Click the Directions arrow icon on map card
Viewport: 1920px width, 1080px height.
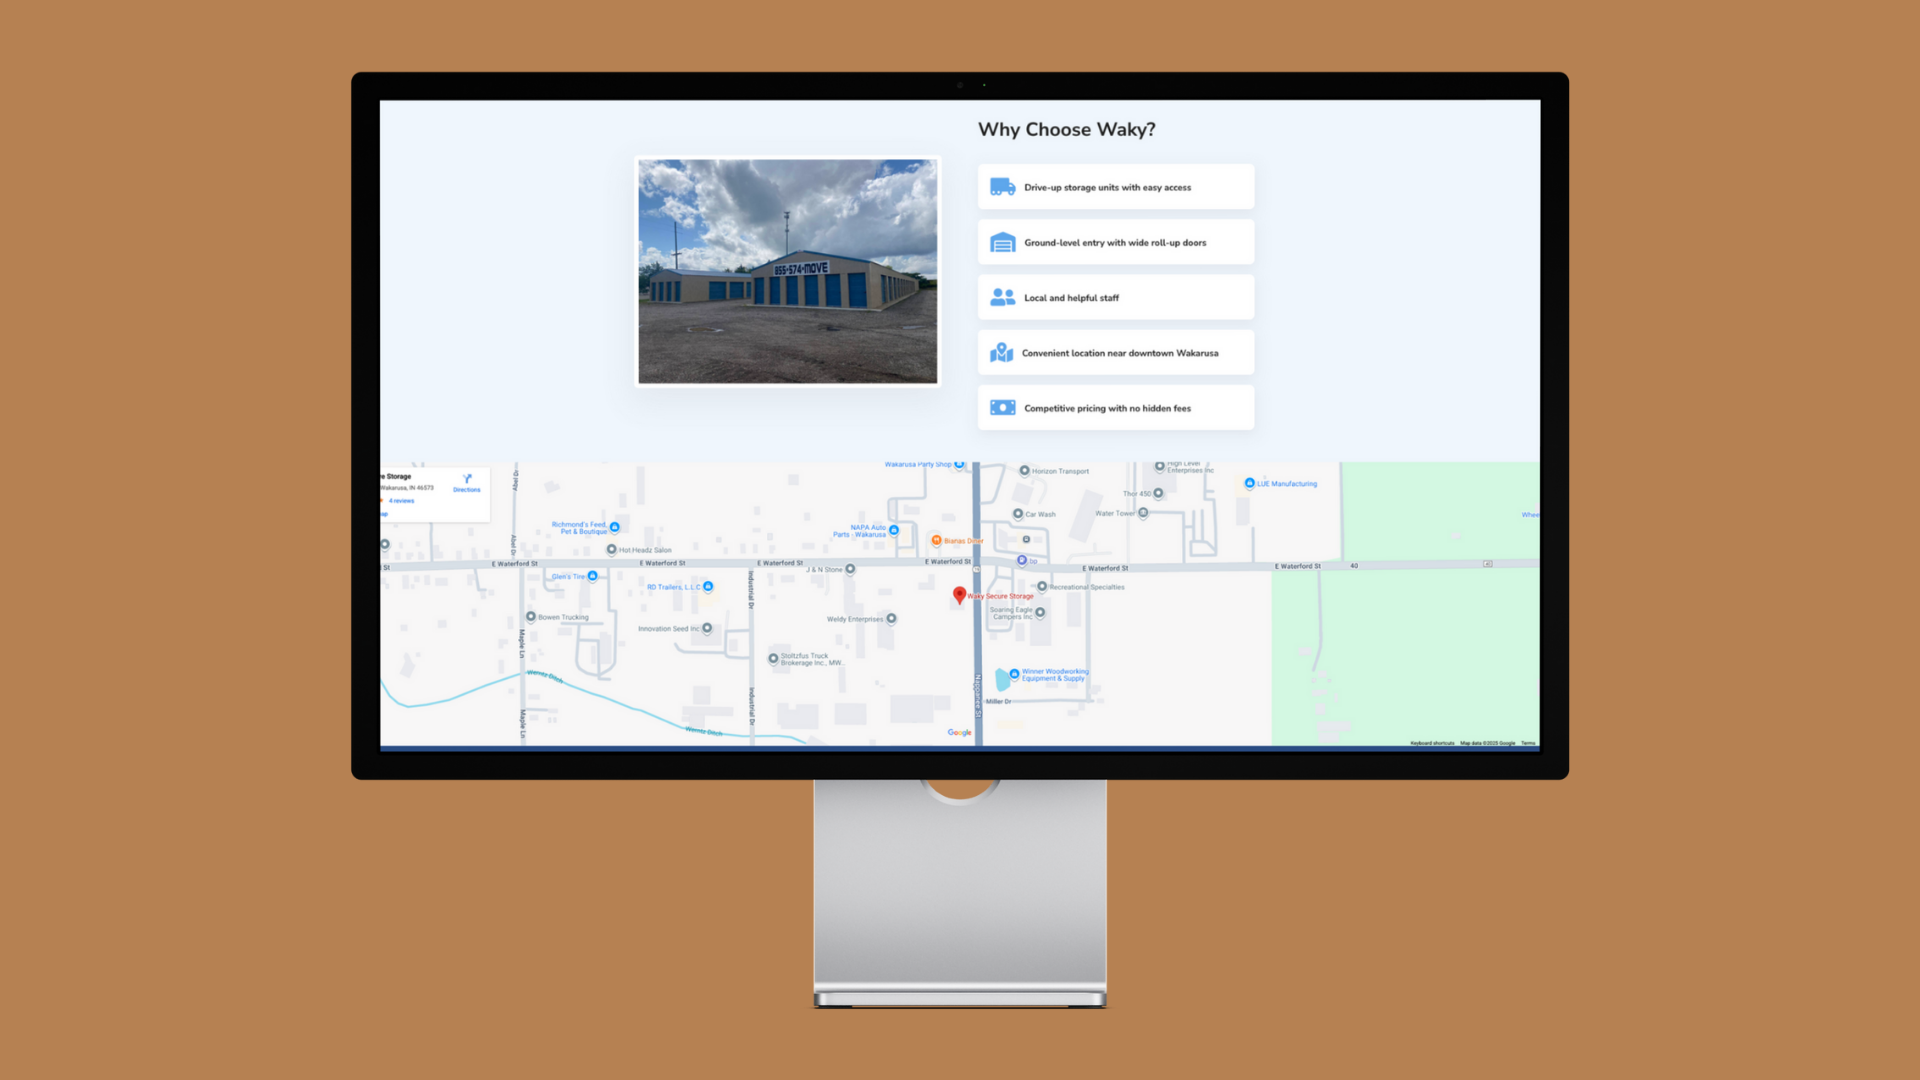point(467,479)
